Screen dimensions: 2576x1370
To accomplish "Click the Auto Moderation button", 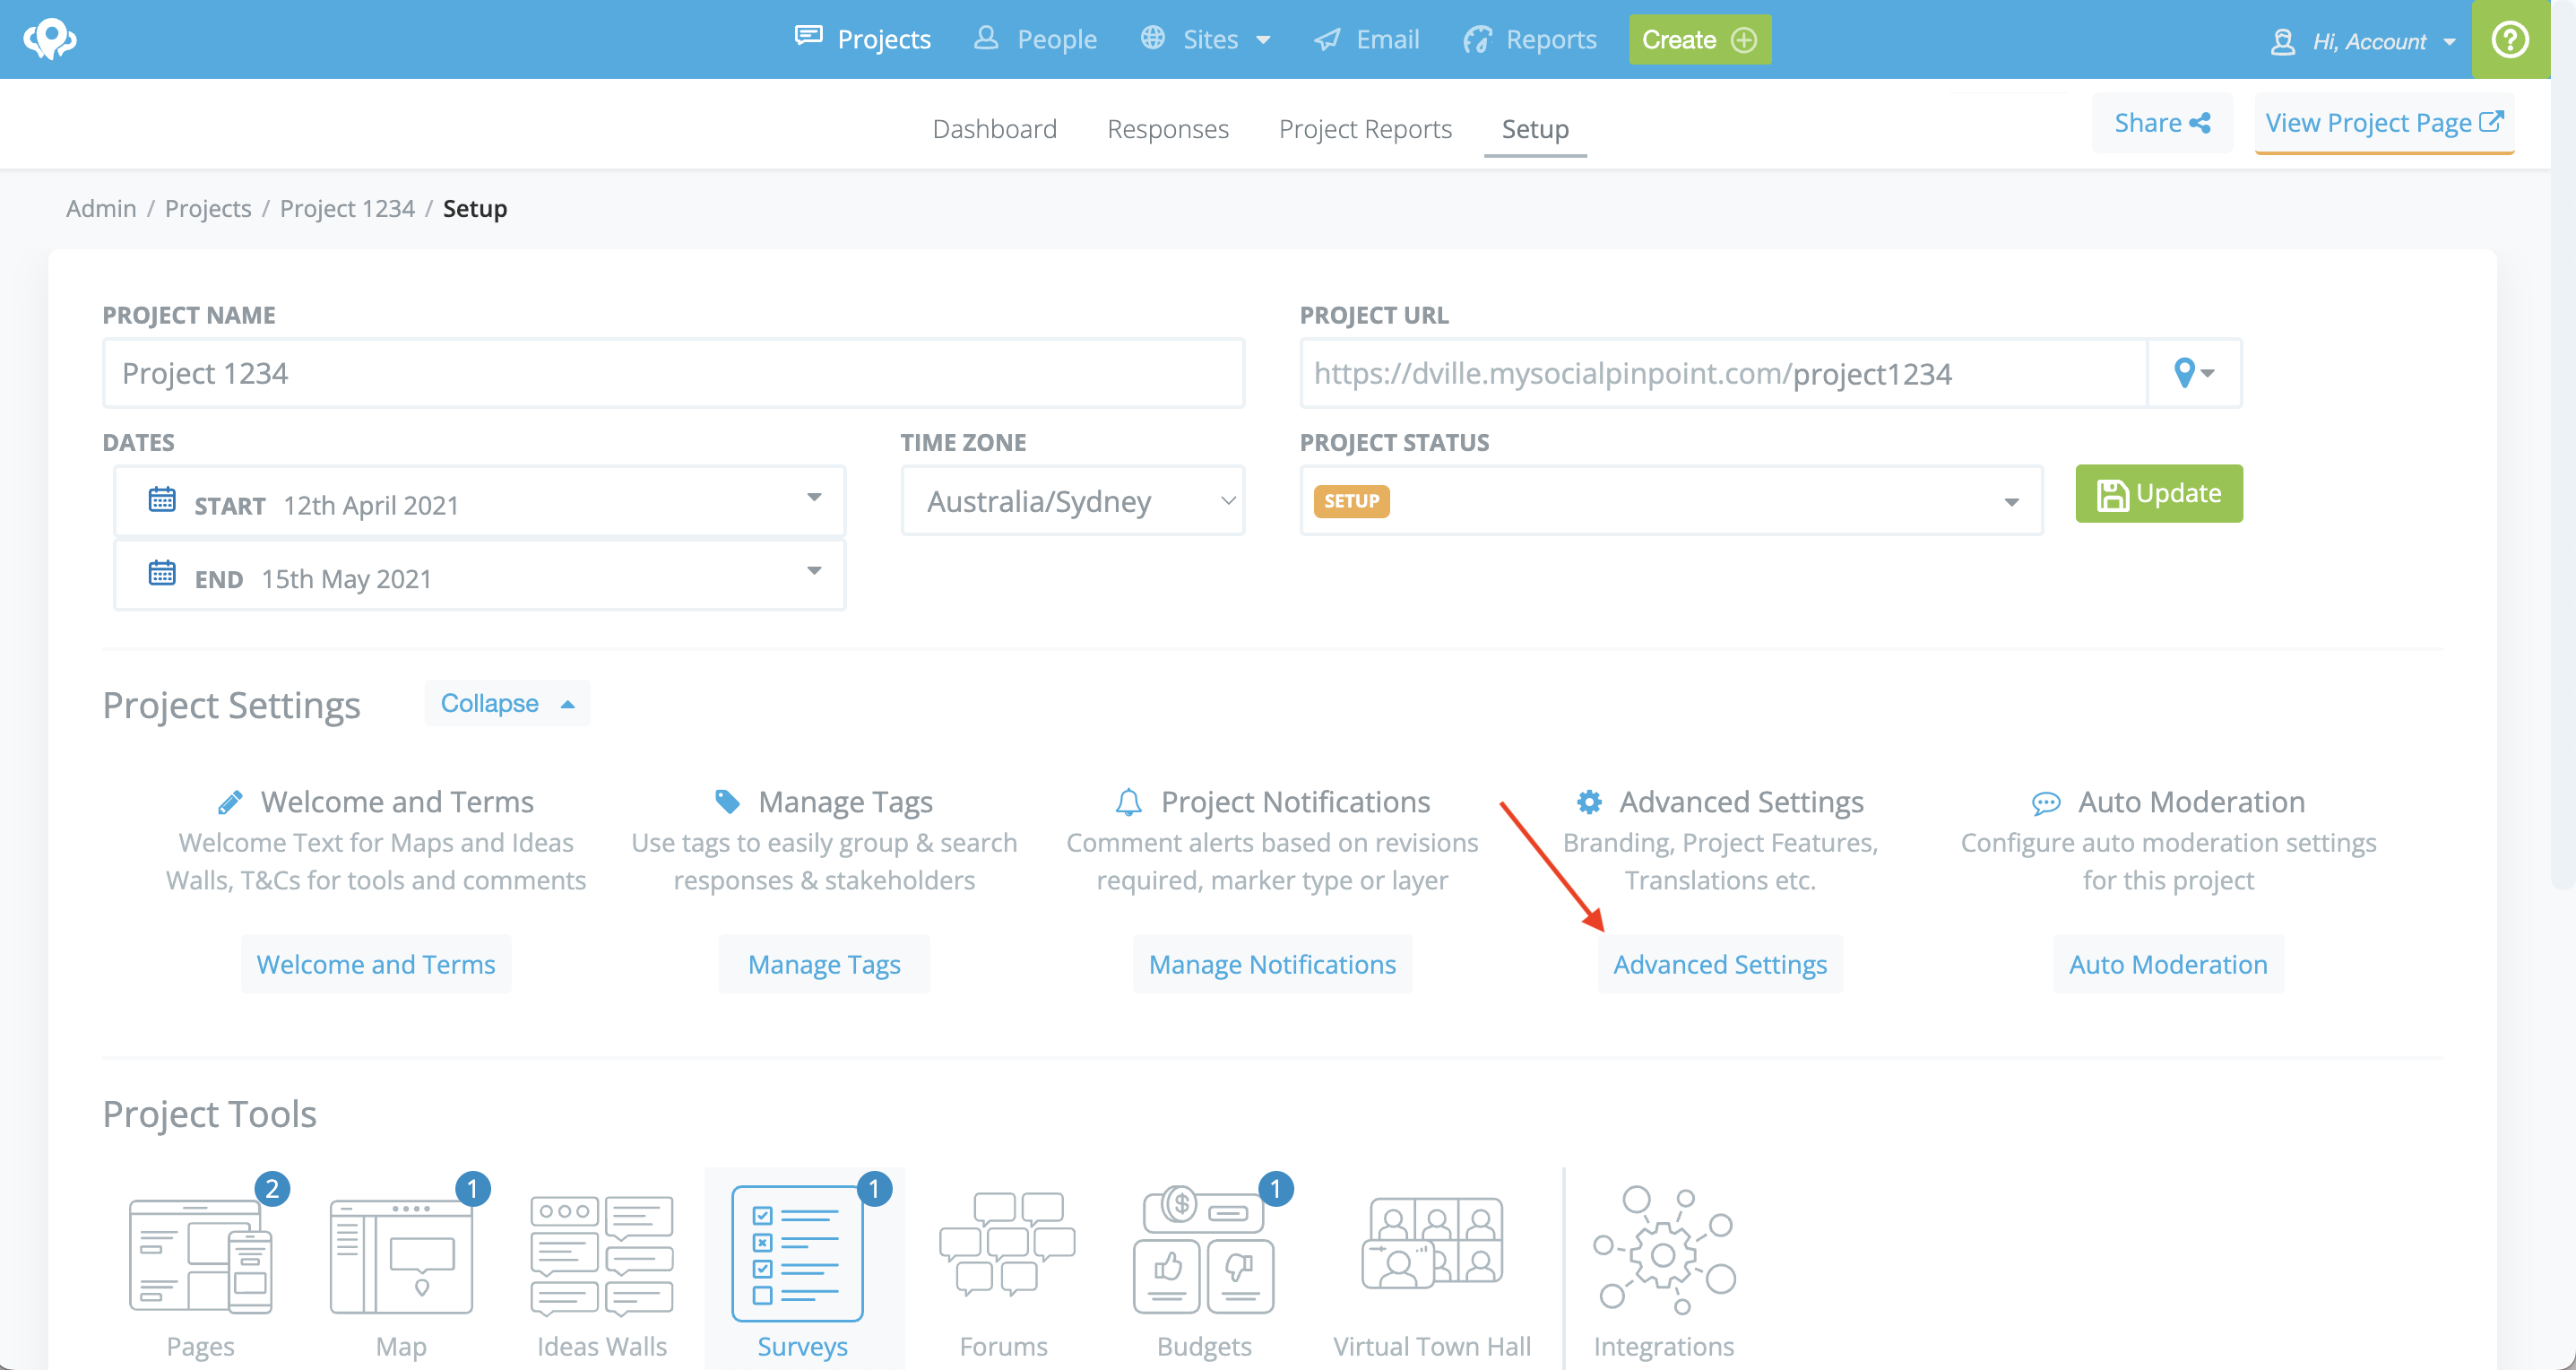I will tap(2168, 964).
